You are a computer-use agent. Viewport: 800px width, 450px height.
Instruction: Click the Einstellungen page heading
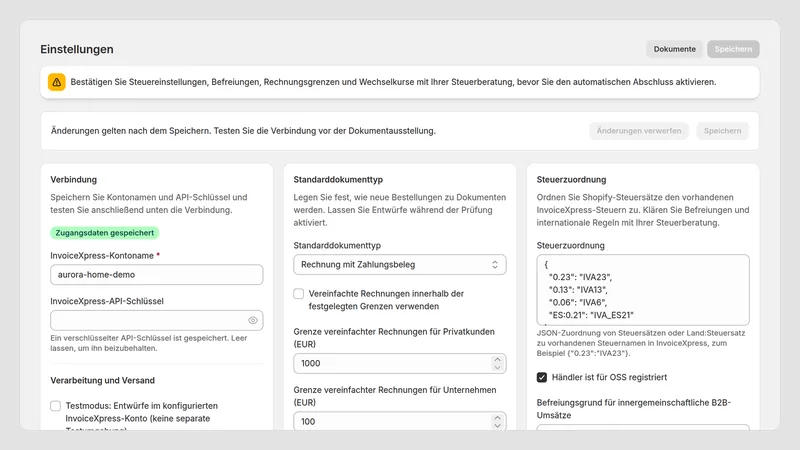pos(77,49)
